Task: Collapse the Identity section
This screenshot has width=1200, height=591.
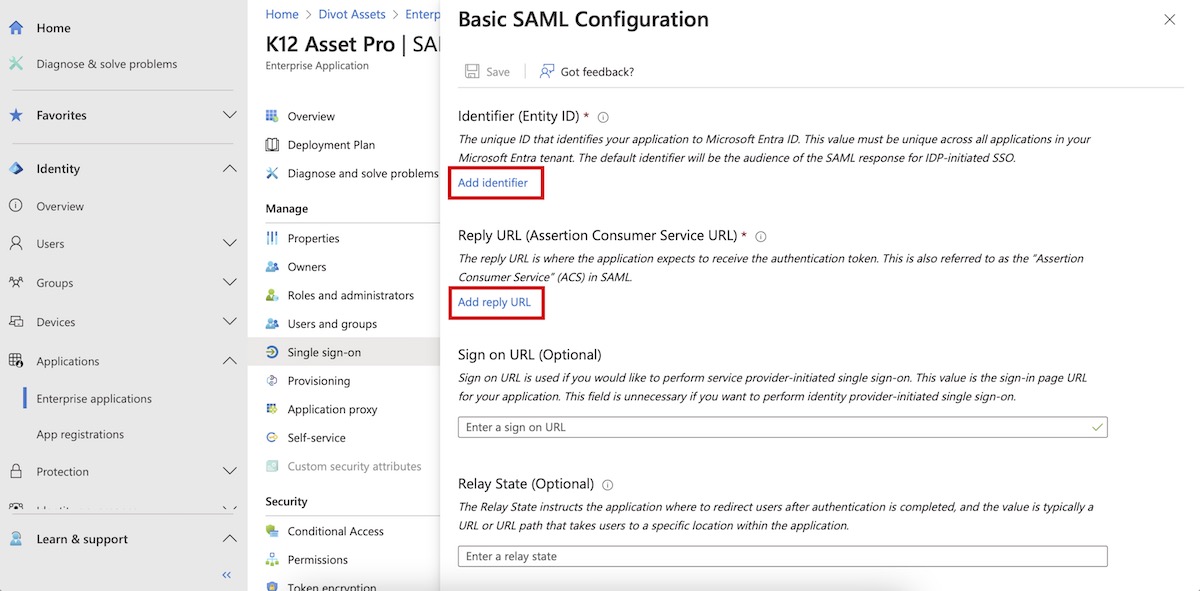Action: click(x=229, y=169)
